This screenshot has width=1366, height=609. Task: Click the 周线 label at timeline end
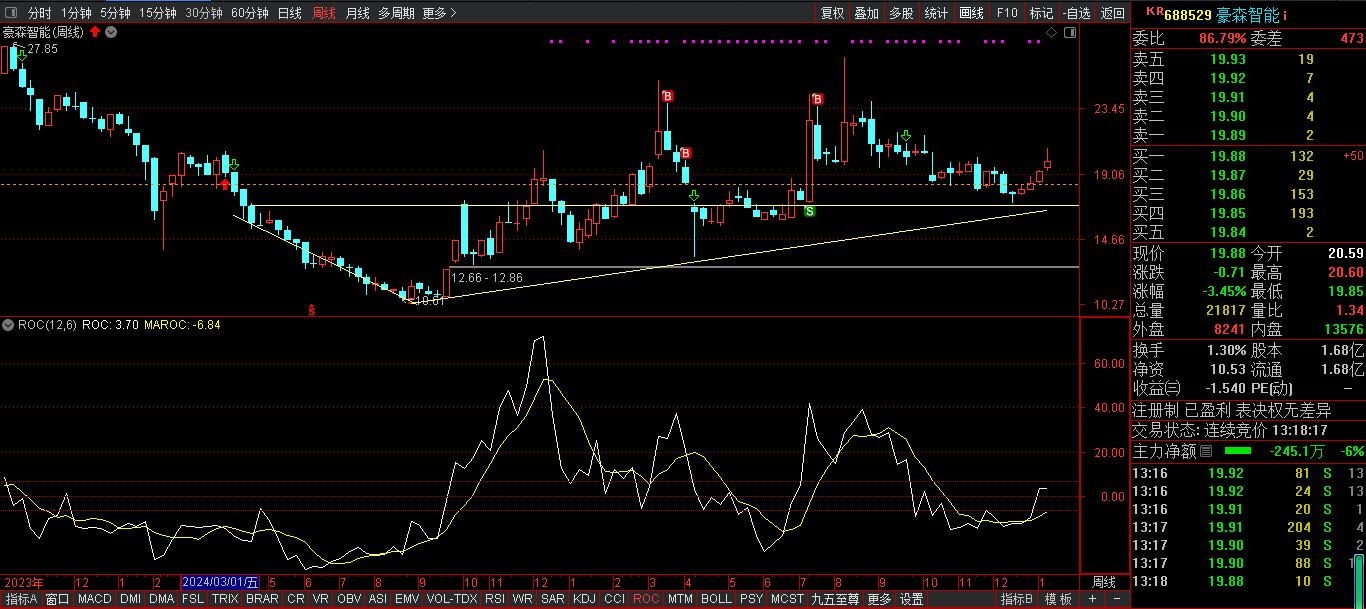(1104, 582)
